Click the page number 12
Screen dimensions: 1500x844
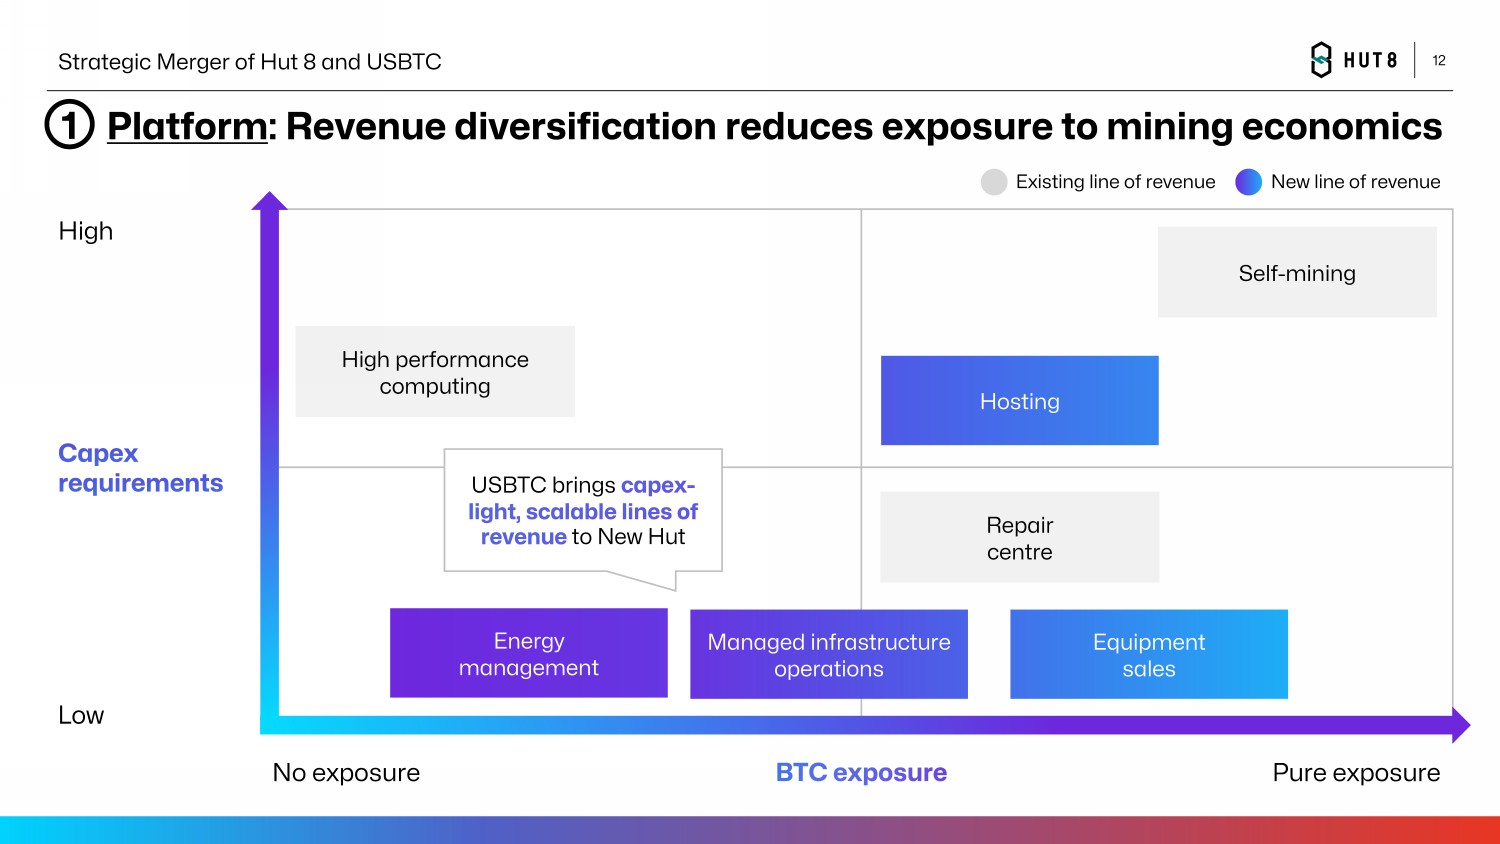[x=1439, y=60]
